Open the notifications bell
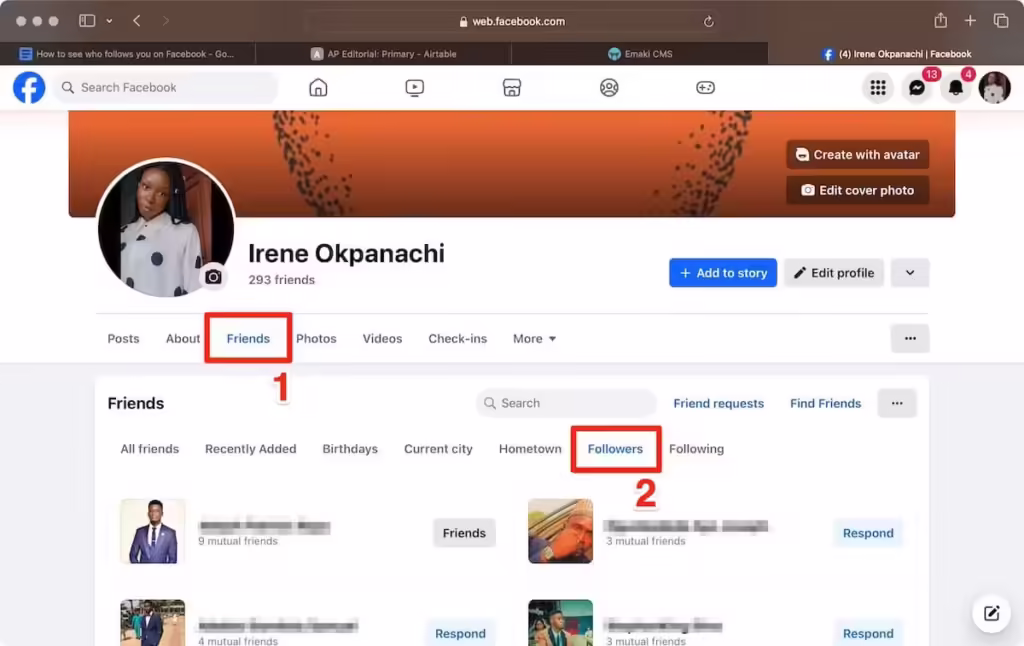The width and height of the screenshot is (1024, 646). [x=955, y=88]
